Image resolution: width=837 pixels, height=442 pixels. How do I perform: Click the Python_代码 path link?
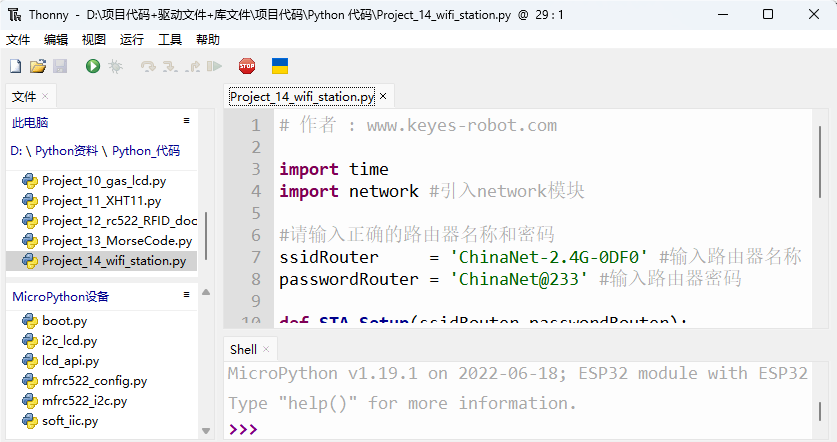(146, 151)
